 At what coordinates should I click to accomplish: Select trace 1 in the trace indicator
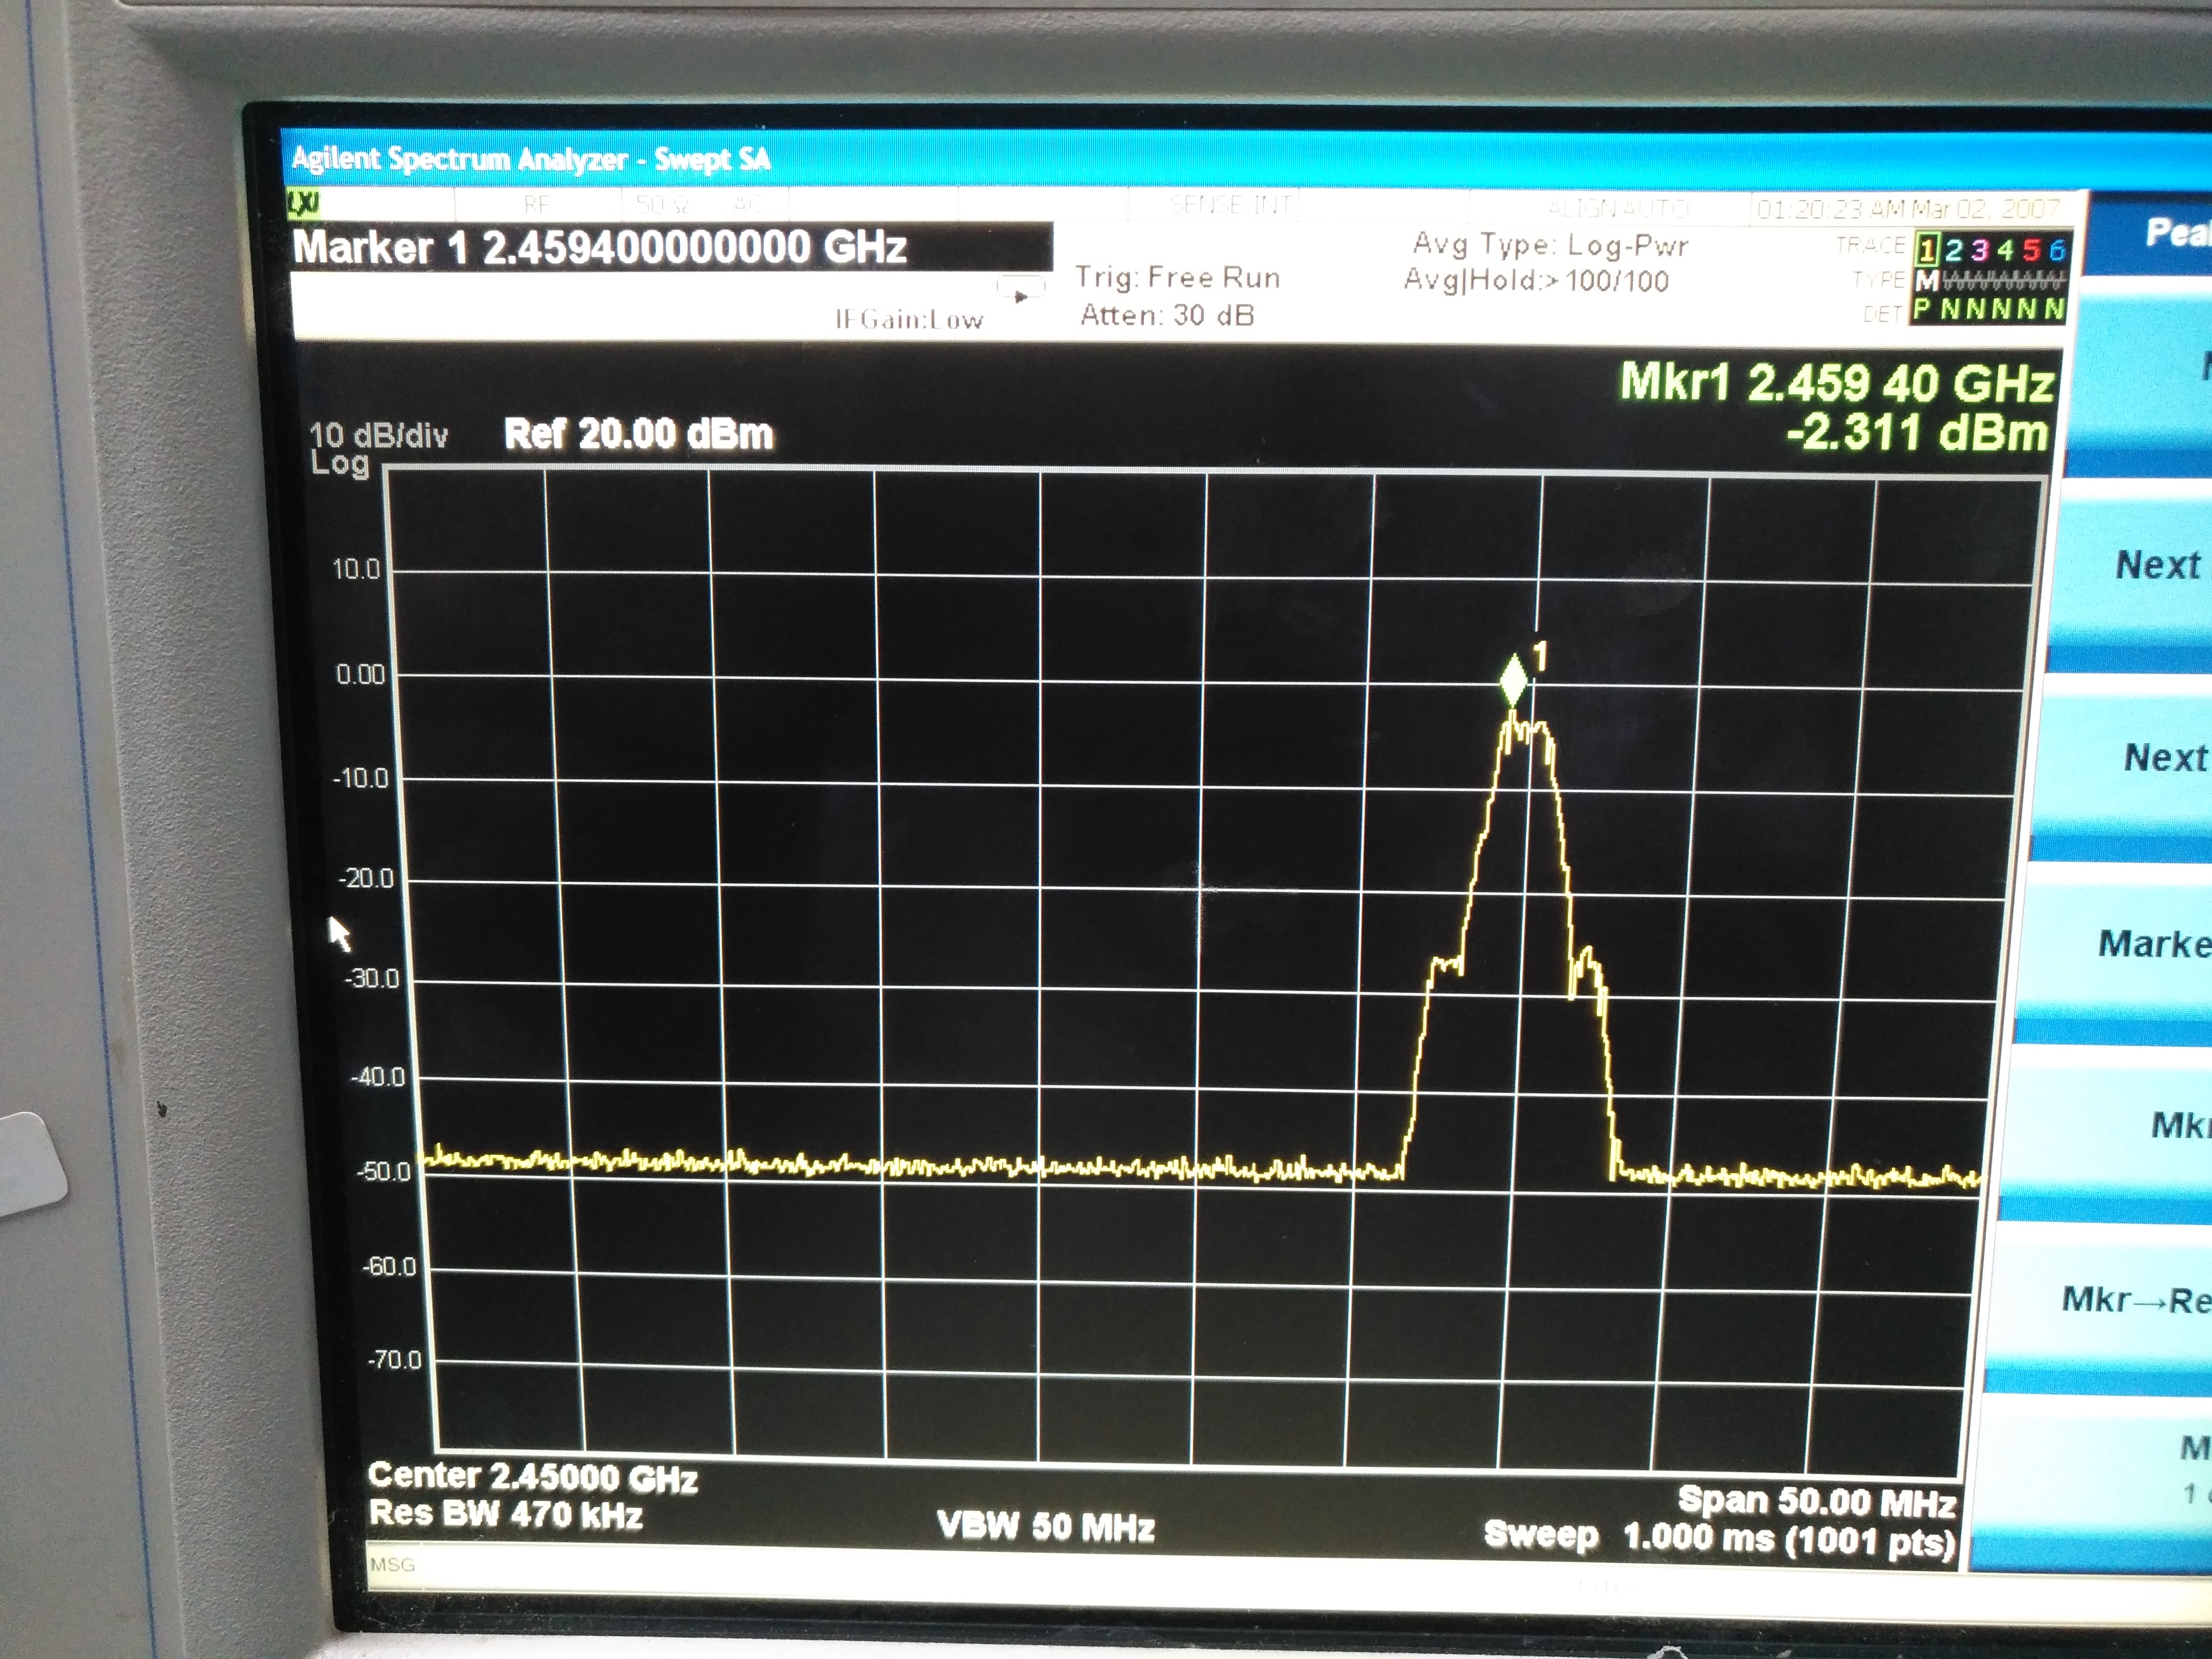1927,250
